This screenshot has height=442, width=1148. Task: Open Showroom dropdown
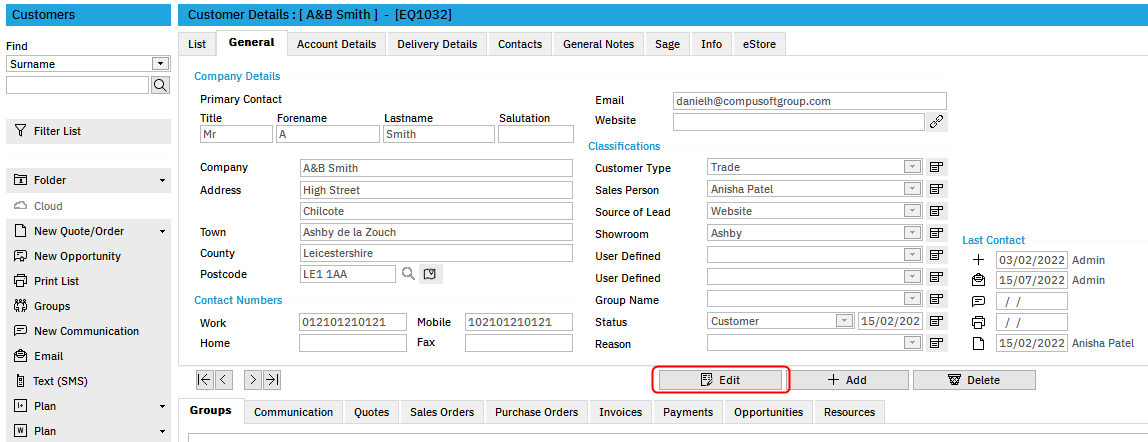coord(912,233)
